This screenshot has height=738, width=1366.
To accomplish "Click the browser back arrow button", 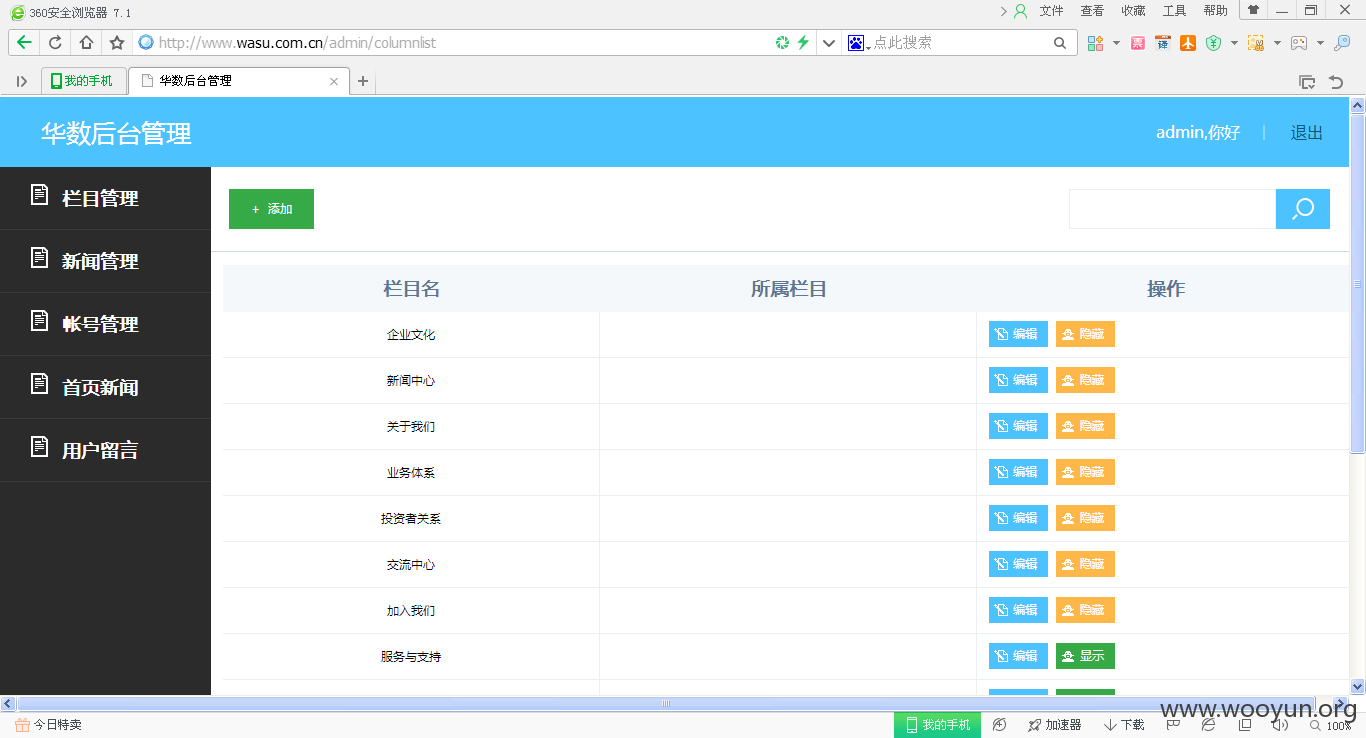I will coord(24,43).
